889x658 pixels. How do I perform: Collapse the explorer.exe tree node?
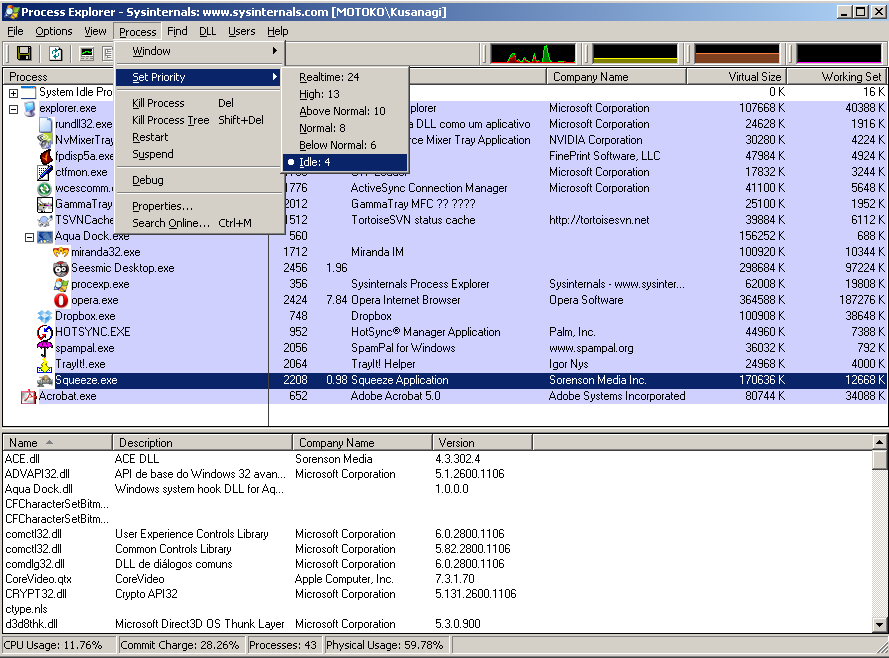pos(14,109)
